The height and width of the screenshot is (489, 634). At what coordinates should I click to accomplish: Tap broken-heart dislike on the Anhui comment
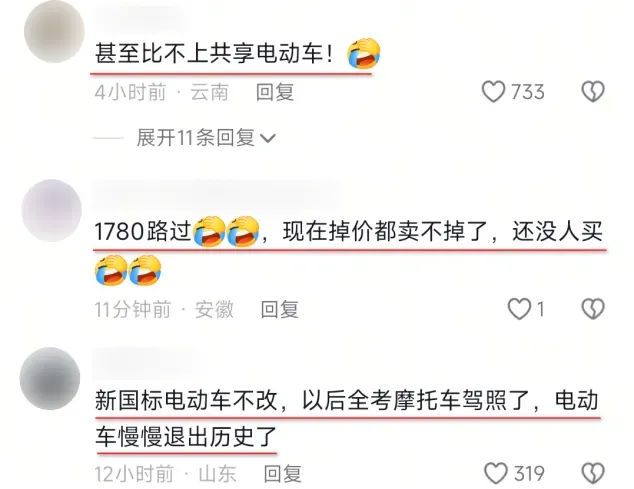coord(593,309)
